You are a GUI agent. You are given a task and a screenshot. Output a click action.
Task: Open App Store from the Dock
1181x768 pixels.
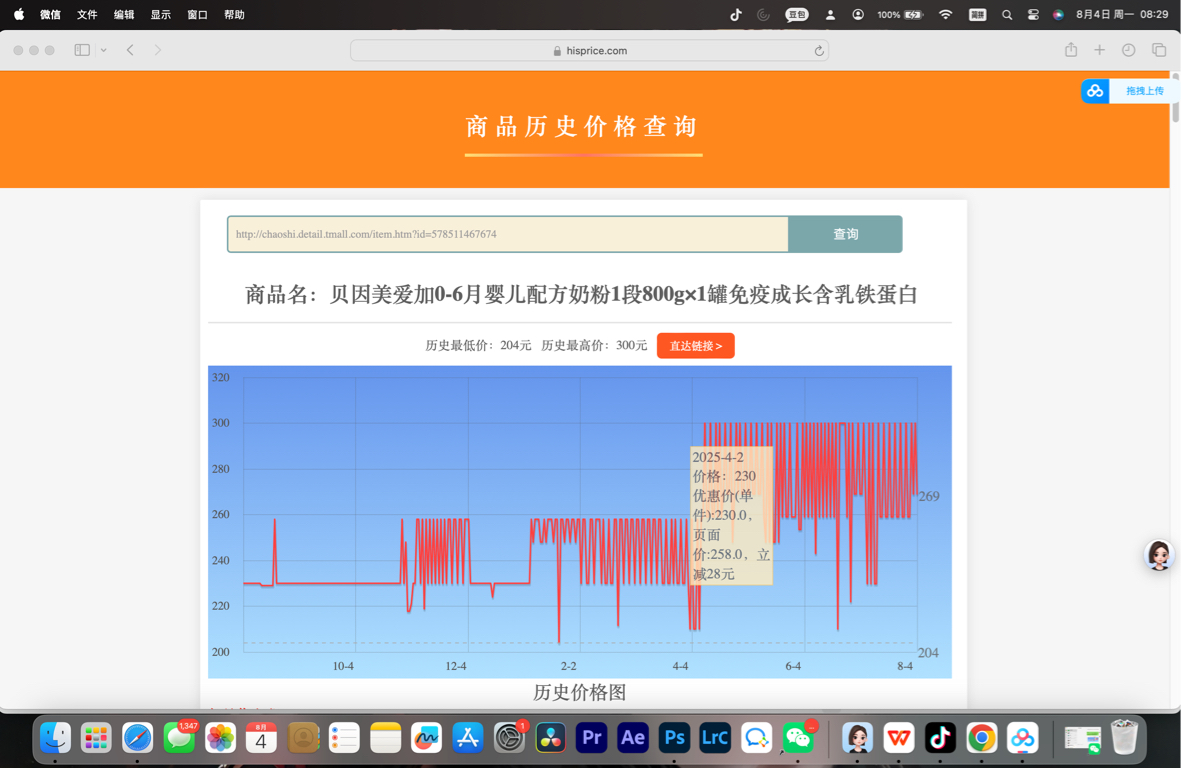click(x=468, y=738)
